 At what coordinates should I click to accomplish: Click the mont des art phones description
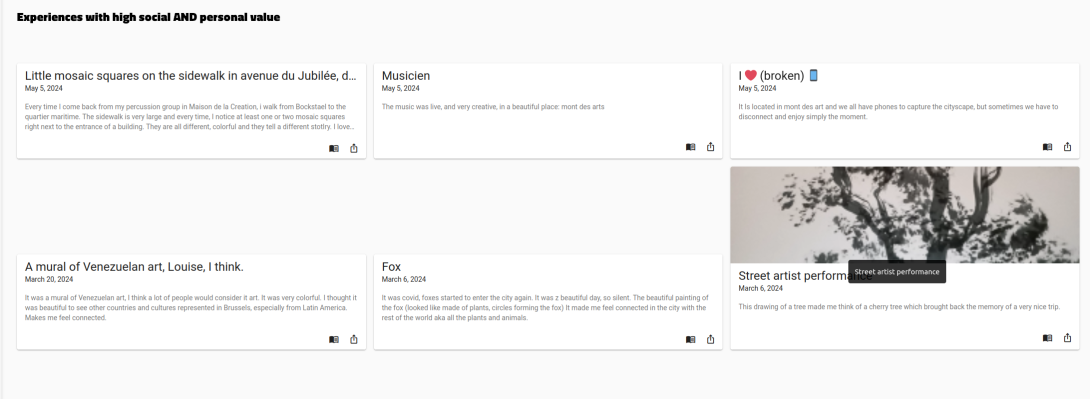click(x=898, y=112)
